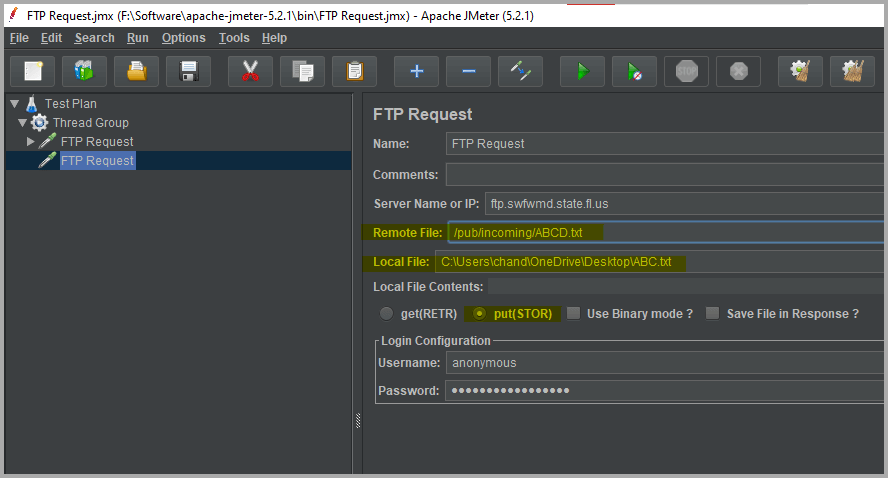Click the New test plan toolbar icon
888x478 pixels.
coord(33,71)
